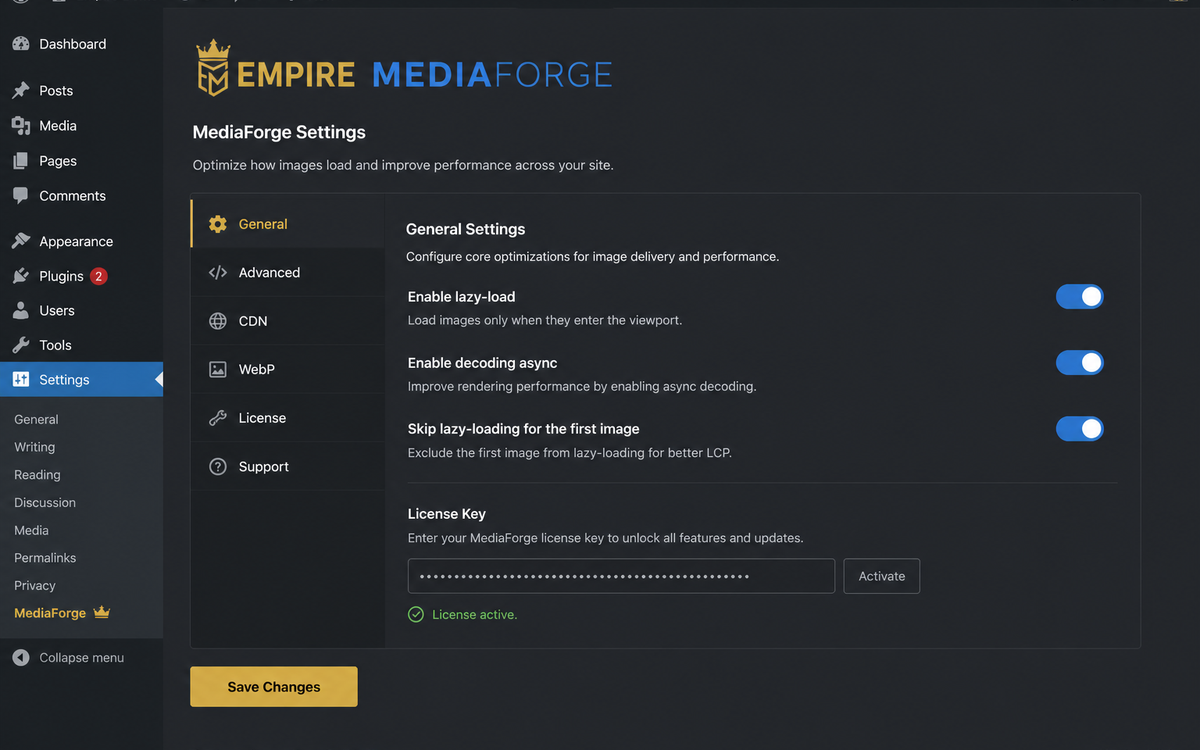
Task: Open the Writing settings link
Action: pos(35,447)
